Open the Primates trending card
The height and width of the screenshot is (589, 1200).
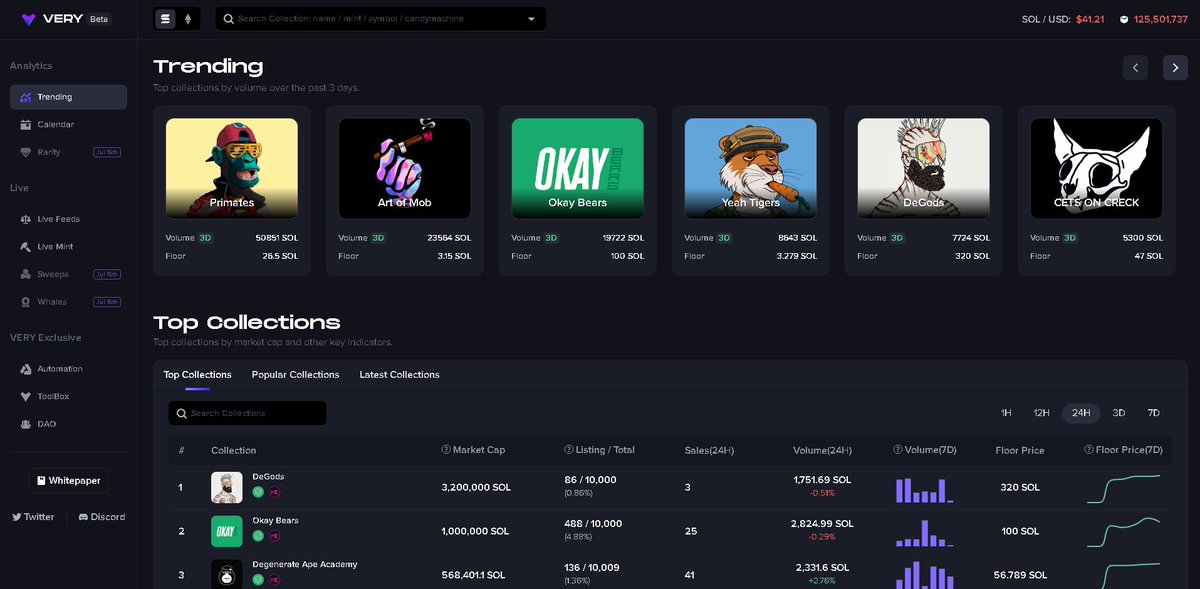click(232, 190)
